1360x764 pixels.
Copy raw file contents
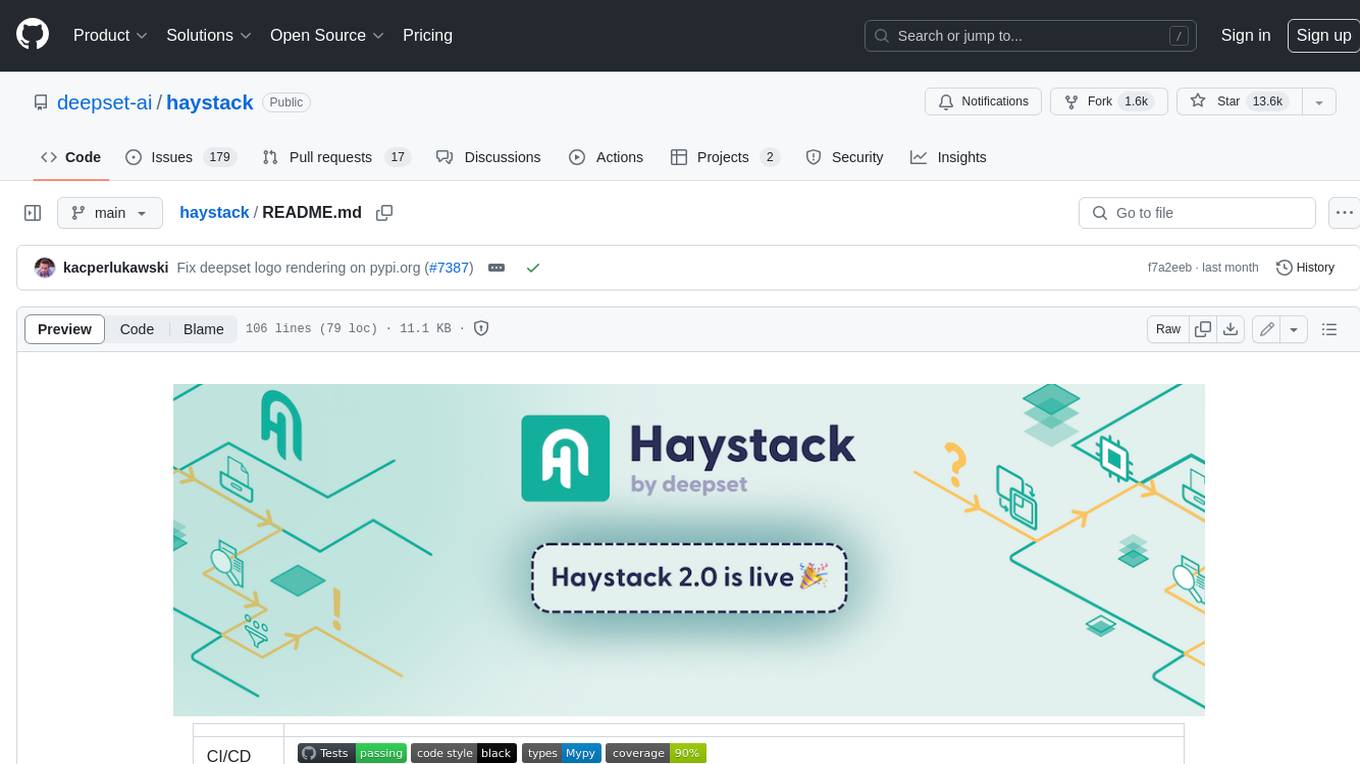coord(1203,329)
